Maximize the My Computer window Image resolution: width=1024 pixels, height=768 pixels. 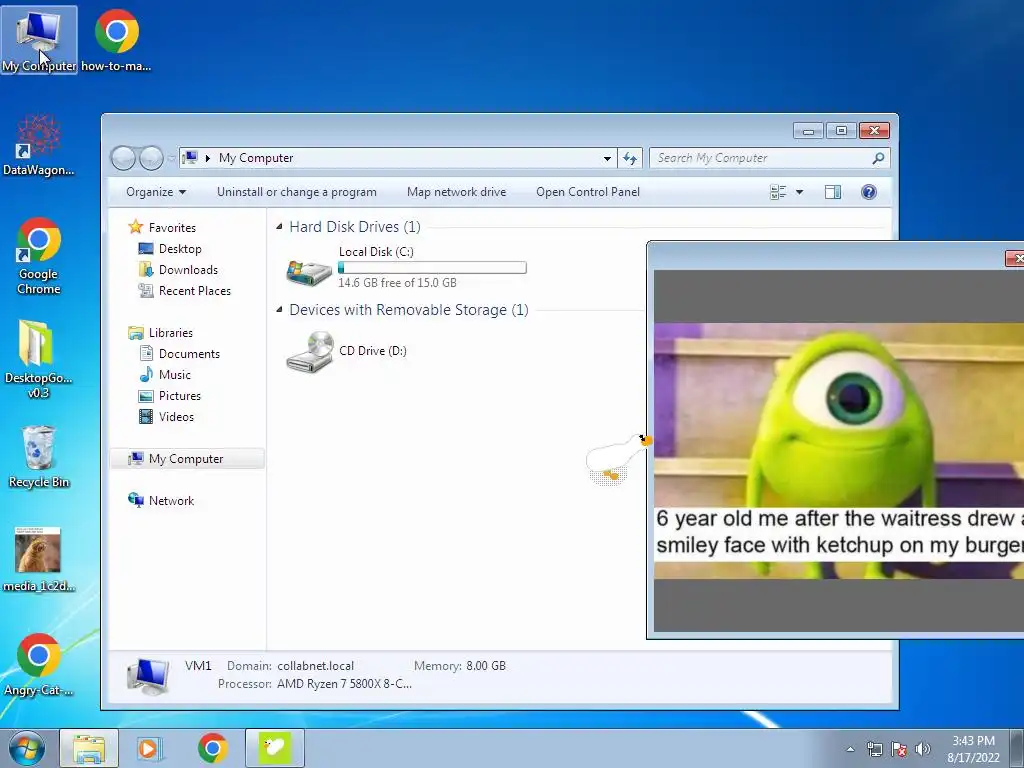point(841,131)
